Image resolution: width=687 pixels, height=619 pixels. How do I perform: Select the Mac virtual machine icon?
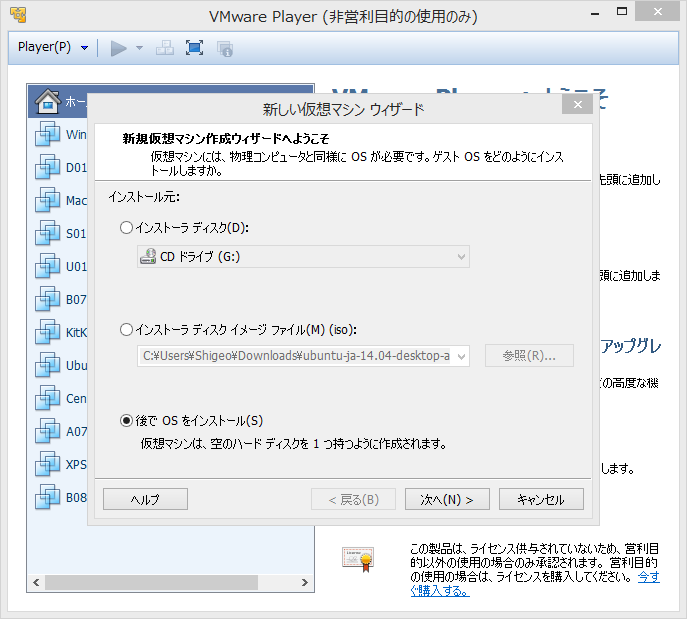point(48,200)
